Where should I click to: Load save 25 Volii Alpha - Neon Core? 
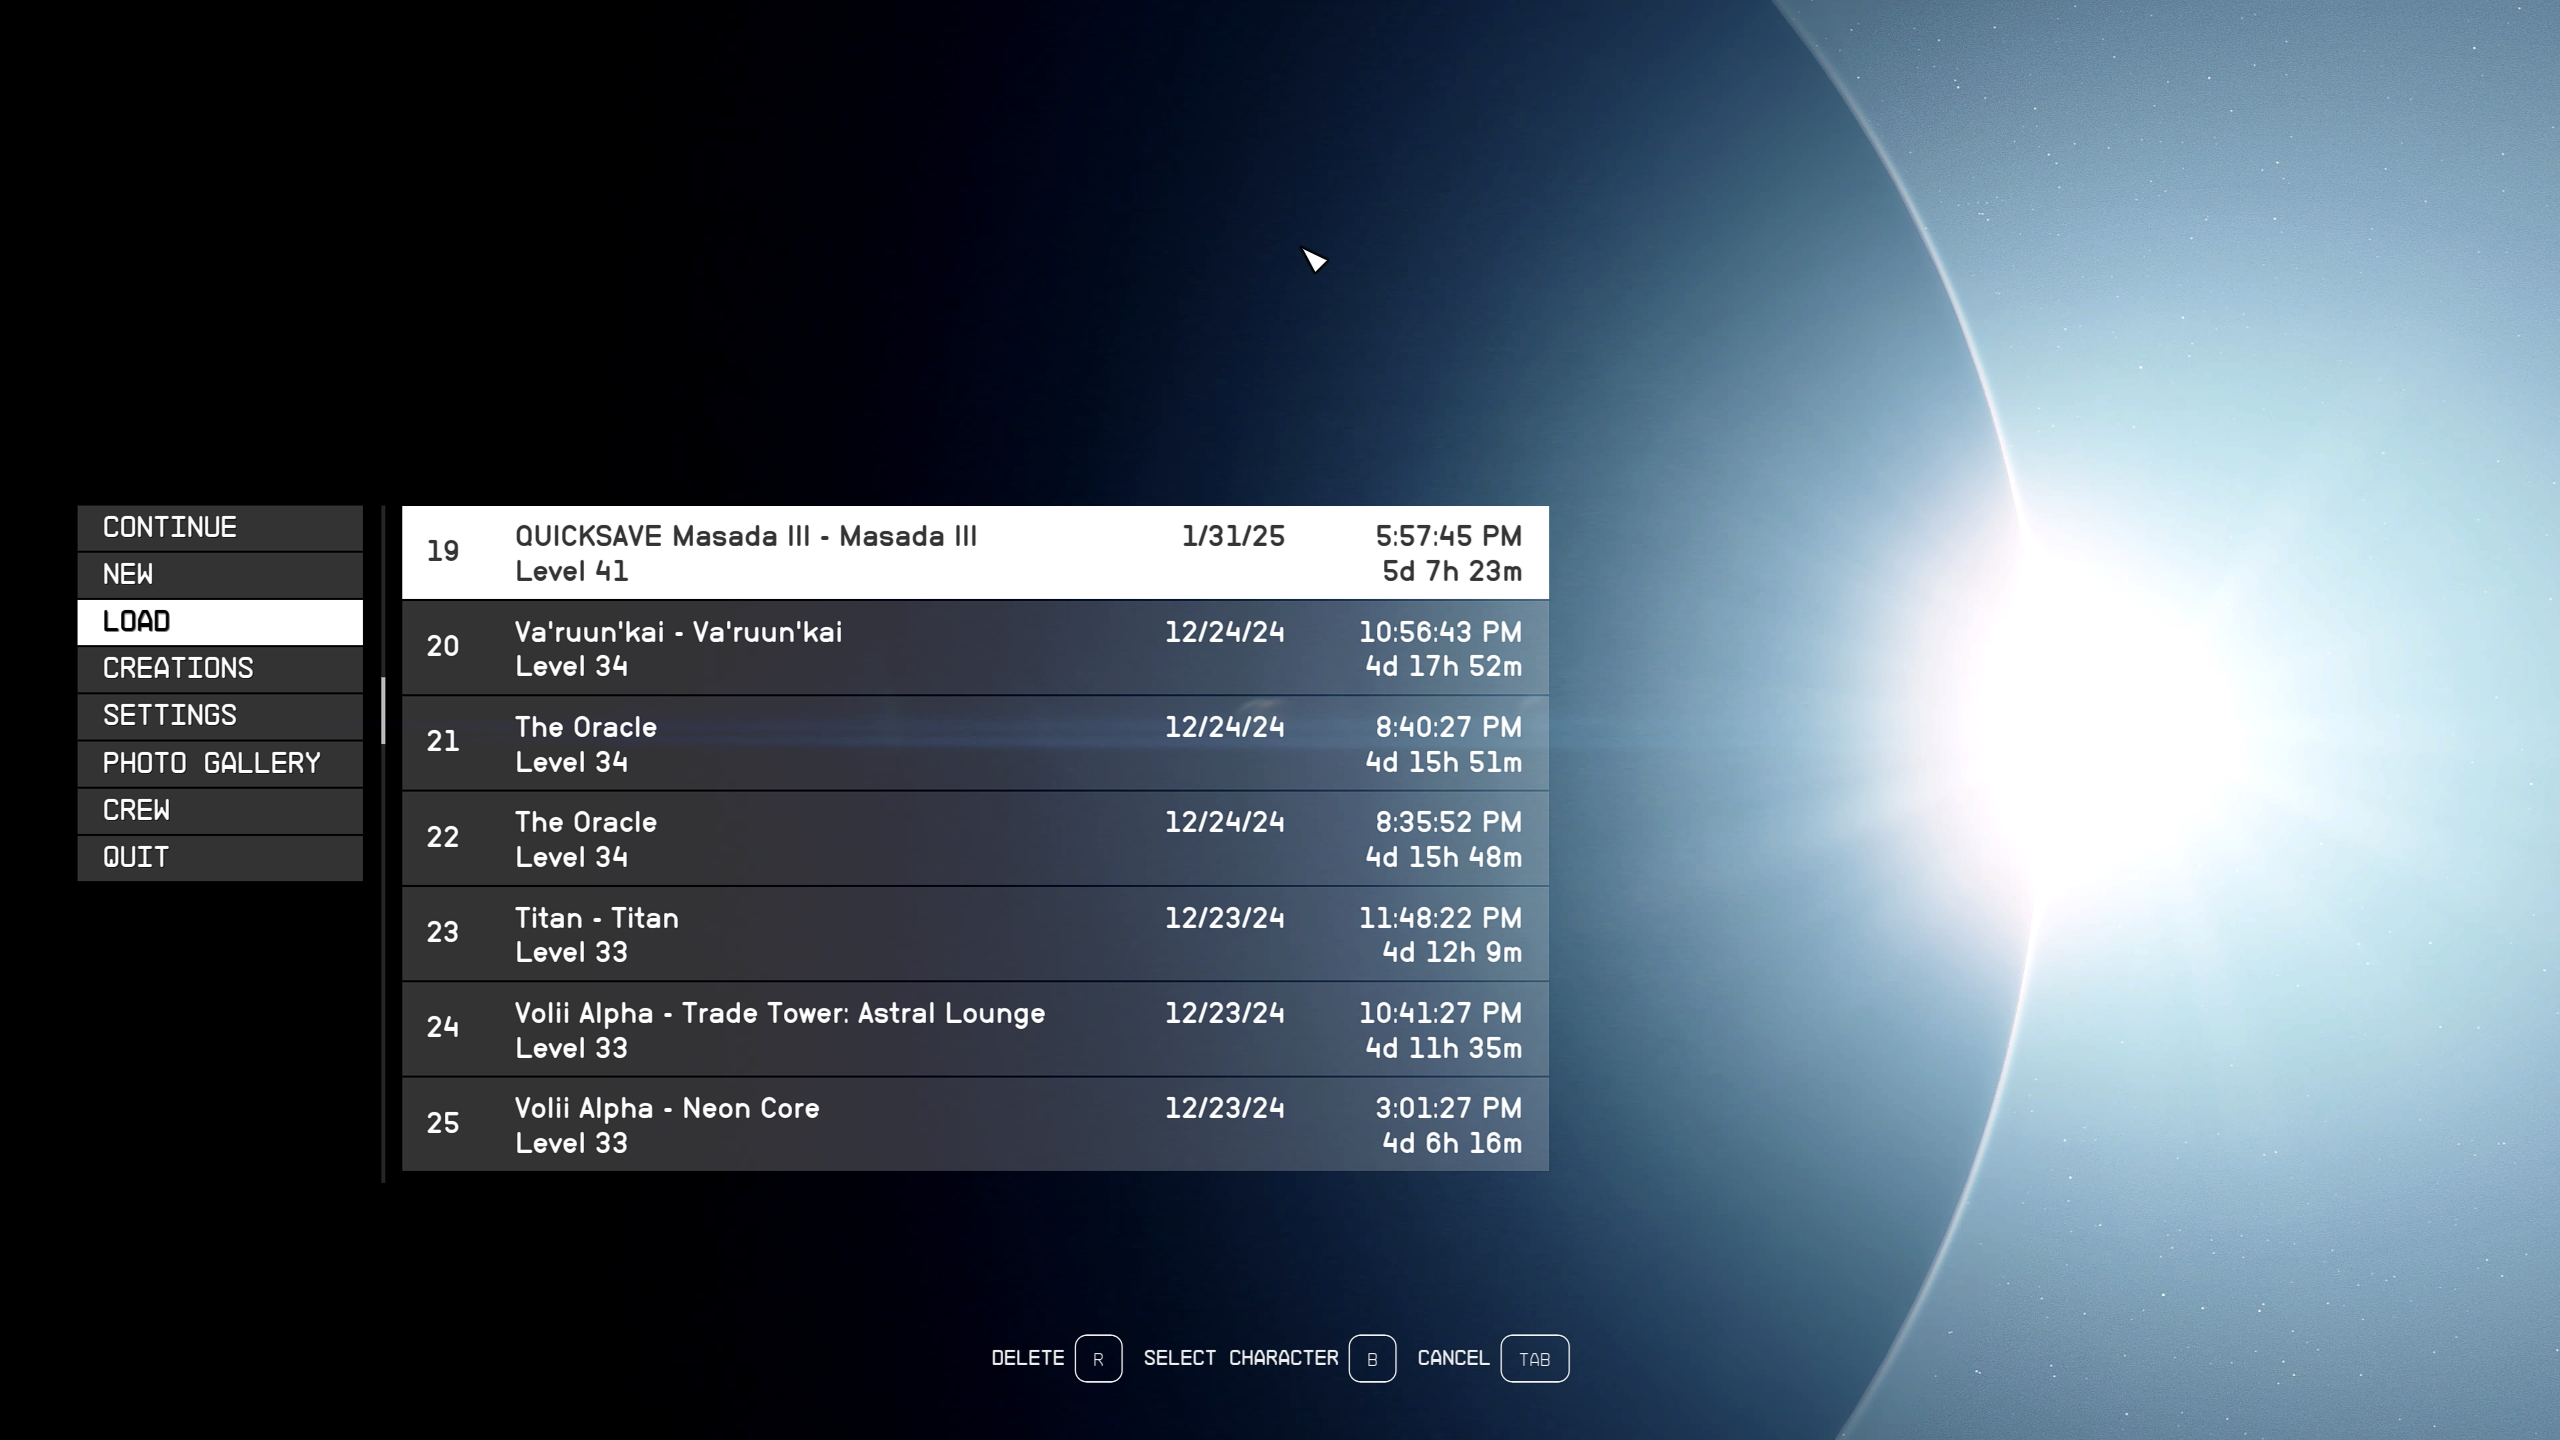(x=974, y=1124)
